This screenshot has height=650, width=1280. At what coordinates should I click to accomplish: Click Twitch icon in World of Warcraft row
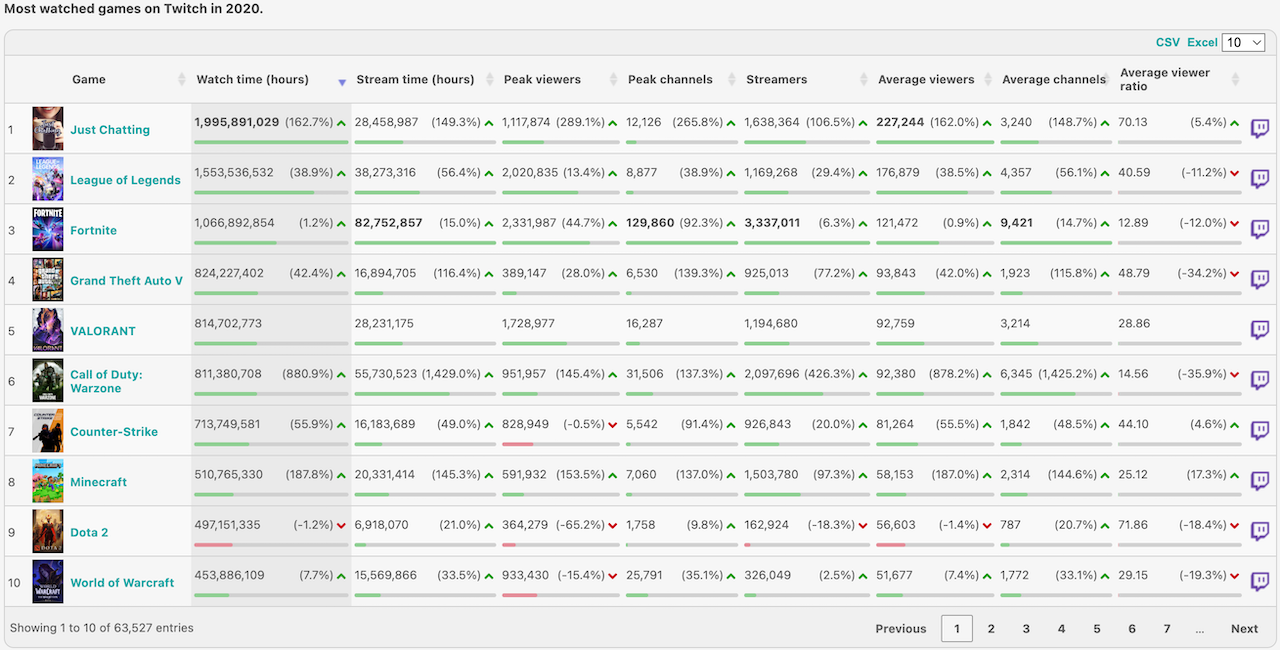tap(1260, 582)
